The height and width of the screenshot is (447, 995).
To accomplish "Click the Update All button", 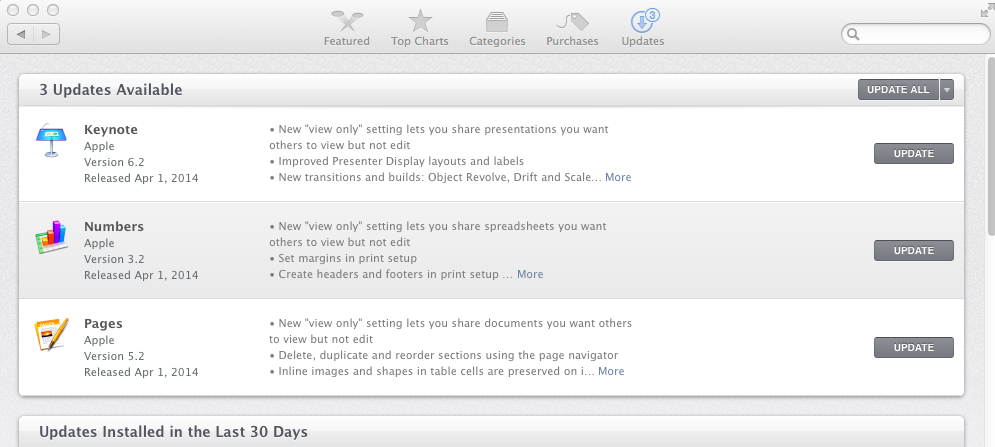I will (x=898, y=90).
